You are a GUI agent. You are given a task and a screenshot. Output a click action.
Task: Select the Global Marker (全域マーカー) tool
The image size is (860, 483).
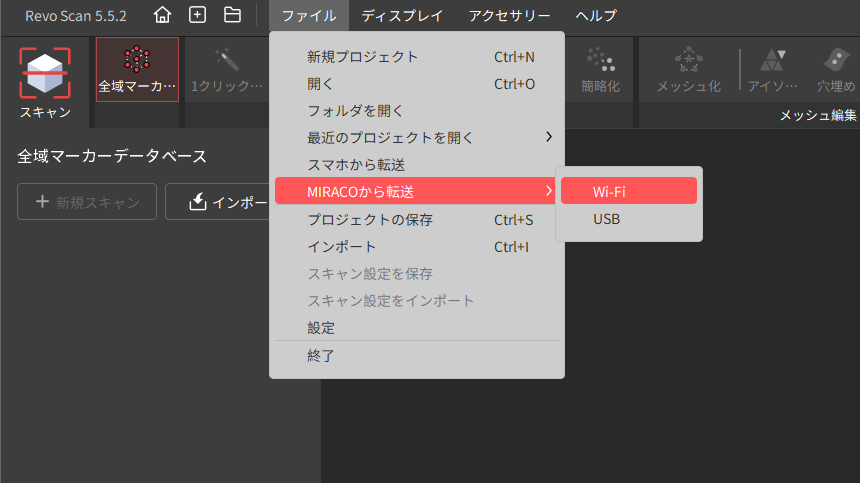click(x=137, y=70)
